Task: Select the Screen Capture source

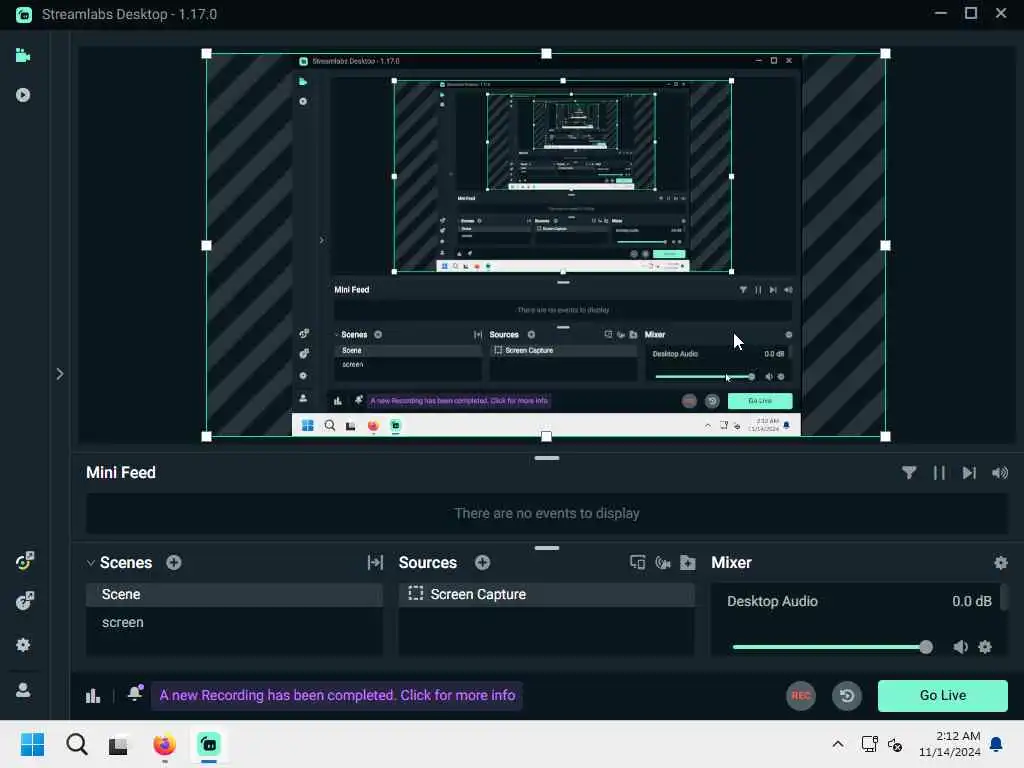Action: [547, 594]
